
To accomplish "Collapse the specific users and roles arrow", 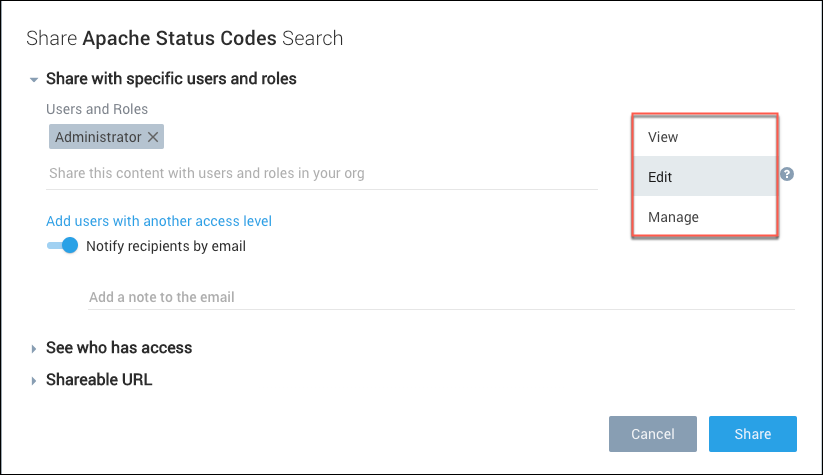I will click(34, 79).
